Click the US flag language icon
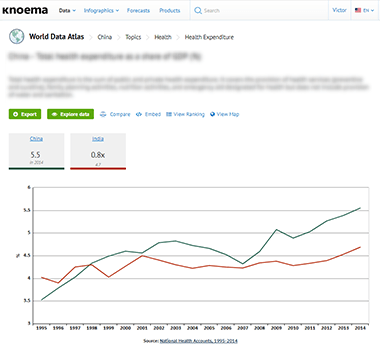Screen dimensions: 380x360 tap(358, 10)
